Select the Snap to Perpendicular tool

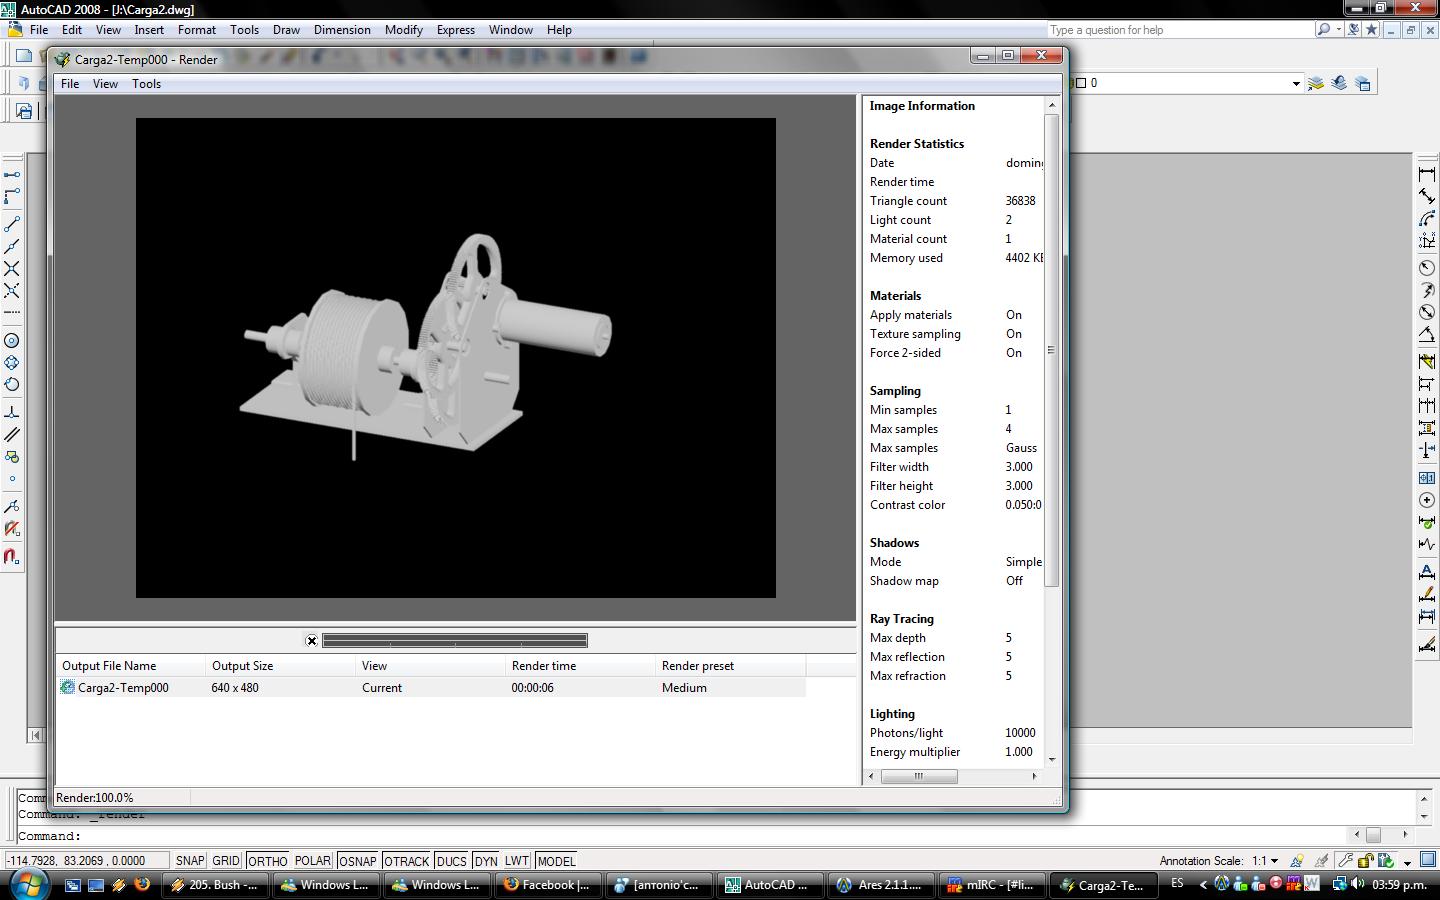point(12,412)
